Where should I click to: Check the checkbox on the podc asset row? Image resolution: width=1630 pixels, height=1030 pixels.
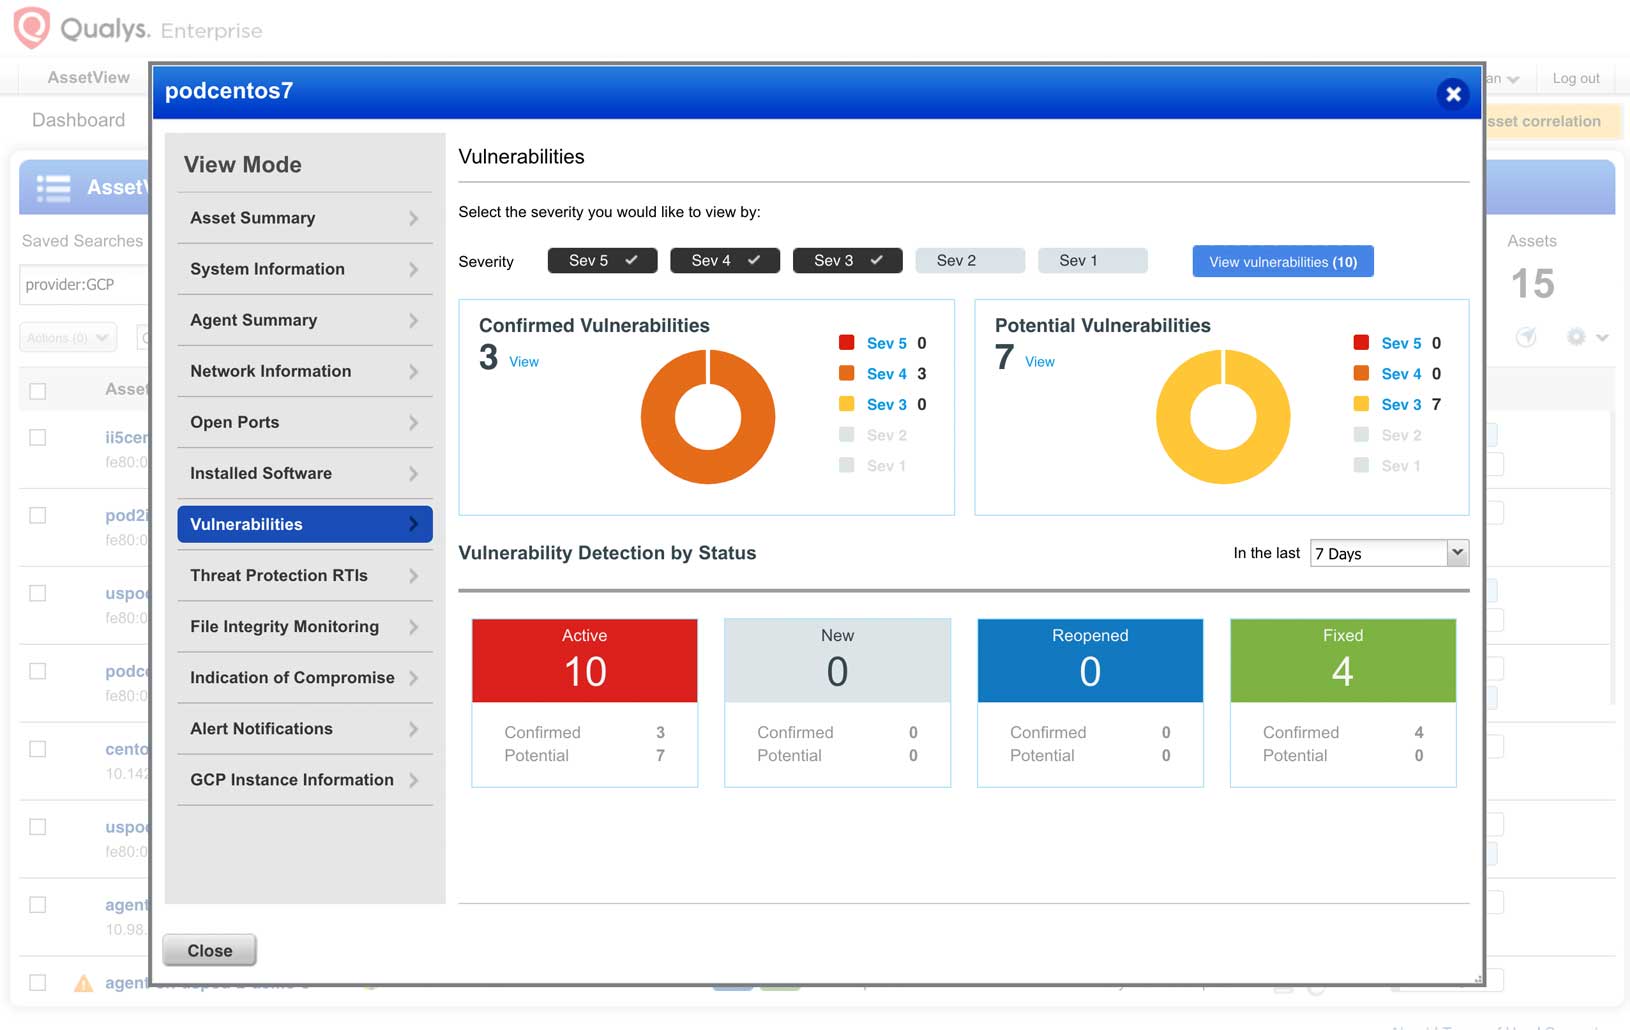pos(38,671)
